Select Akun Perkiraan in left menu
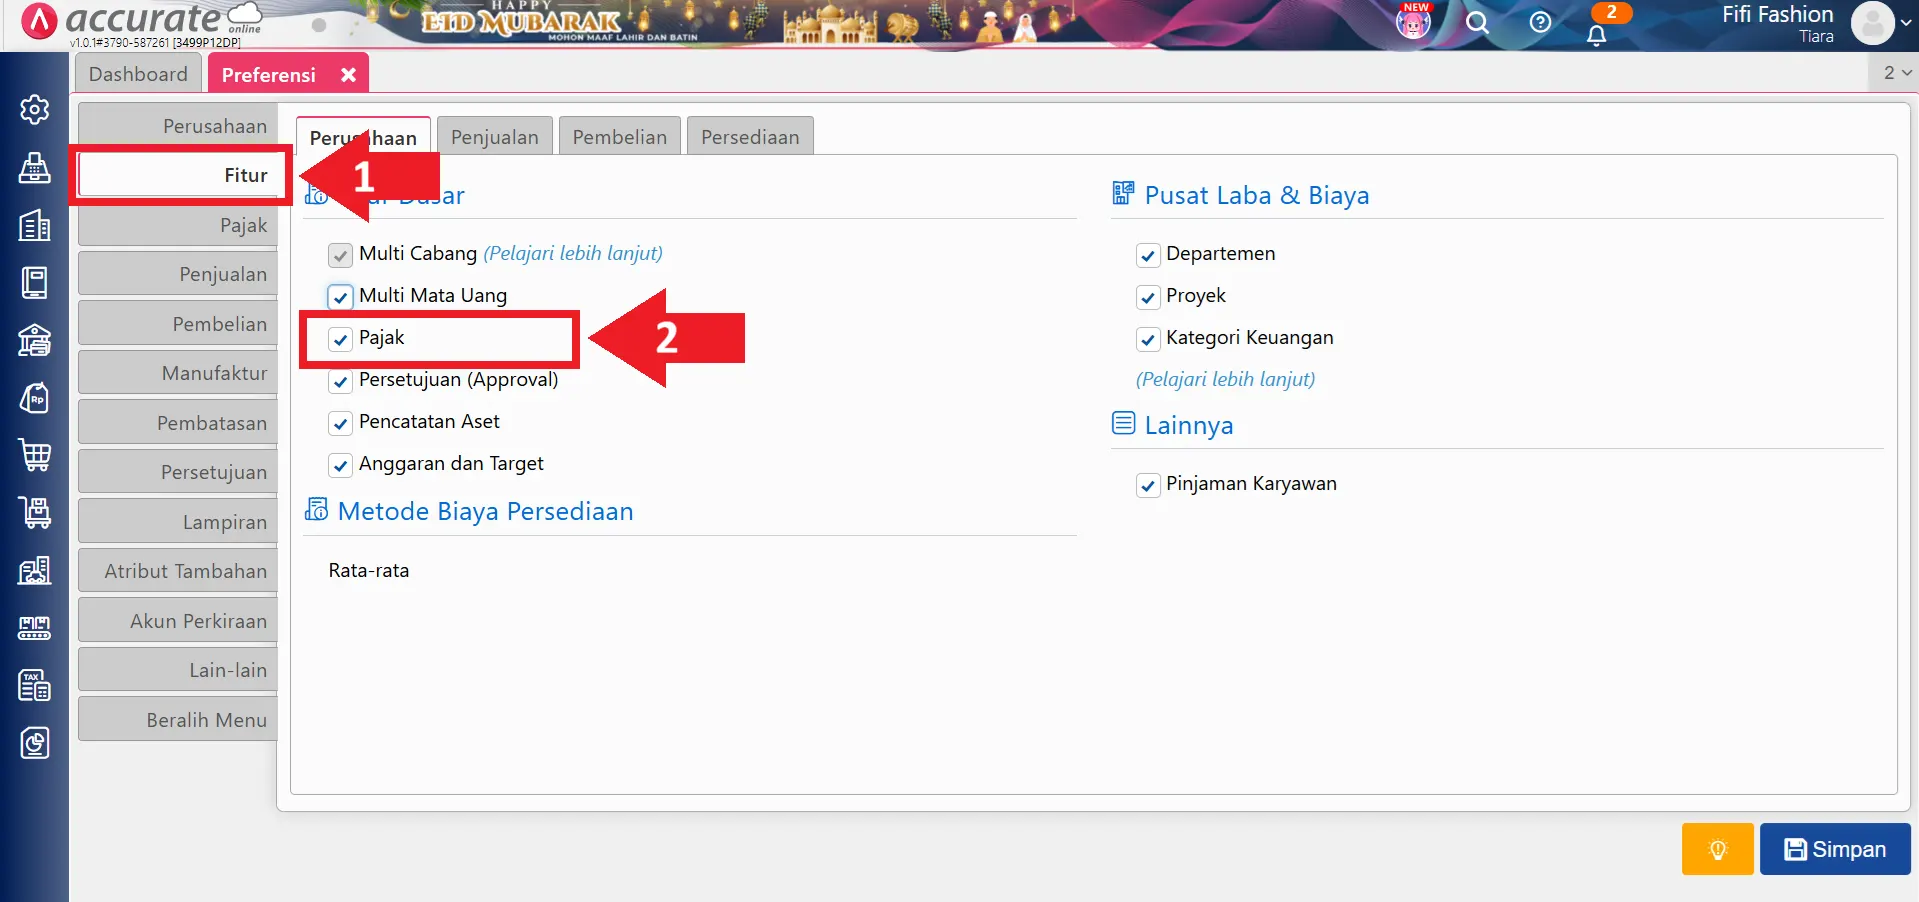This screenshot has width=1919, height=902. tap(178, 621)
